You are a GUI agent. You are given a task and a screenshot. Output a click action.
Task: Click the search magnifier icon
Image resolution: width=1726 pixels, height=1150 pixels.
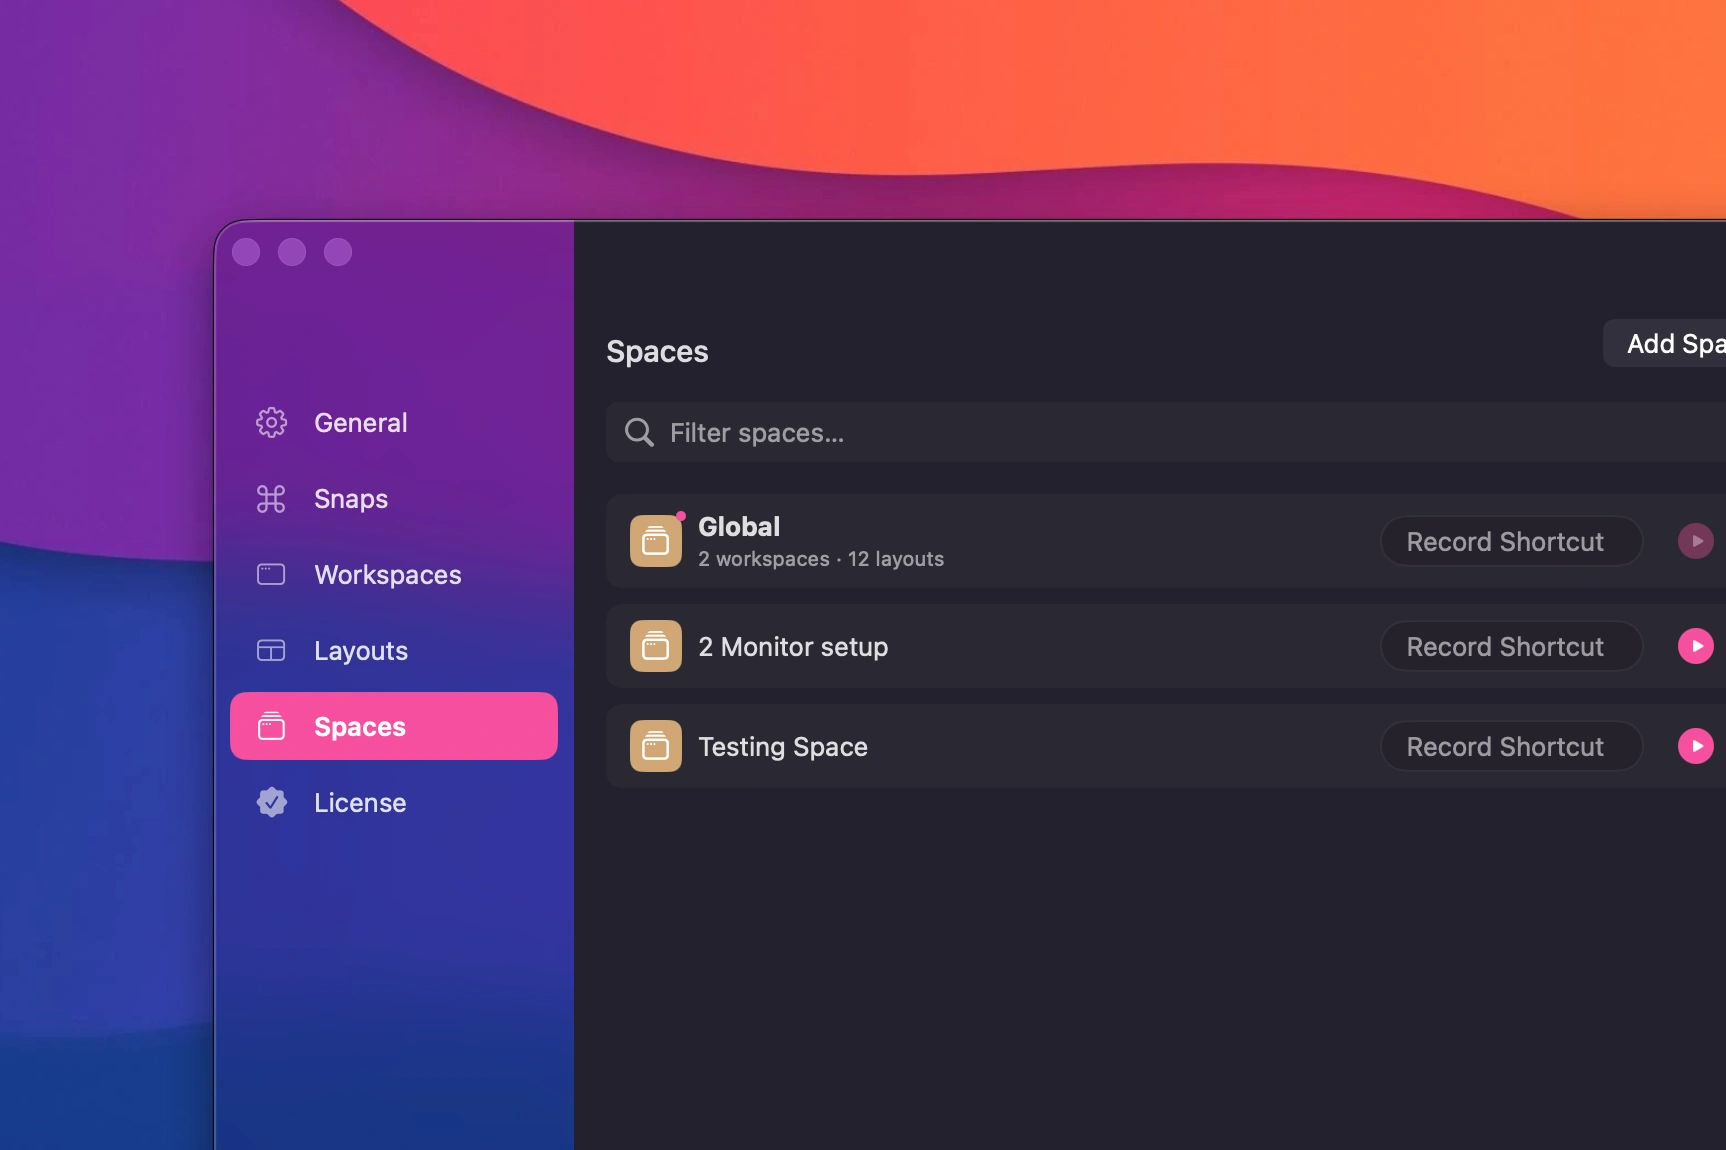click(x=639, y=433)
